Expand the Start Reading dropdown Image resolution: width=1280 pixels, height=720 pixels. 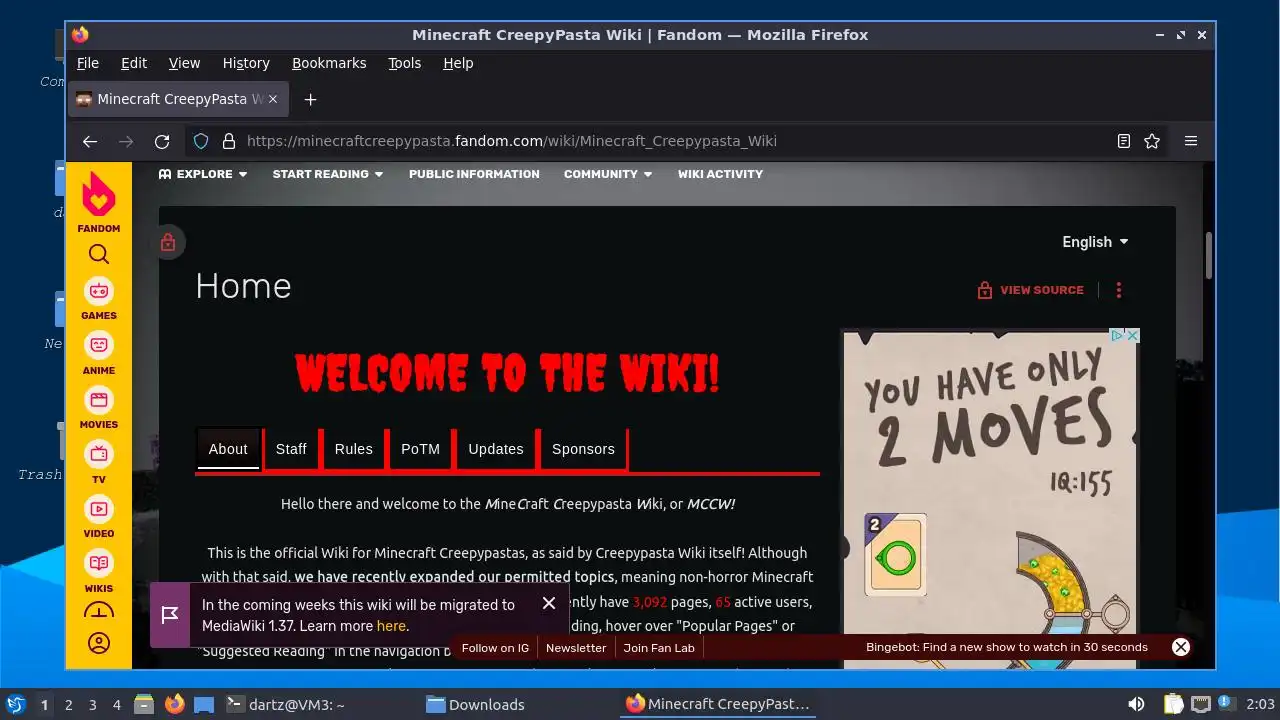coord(328,174)
